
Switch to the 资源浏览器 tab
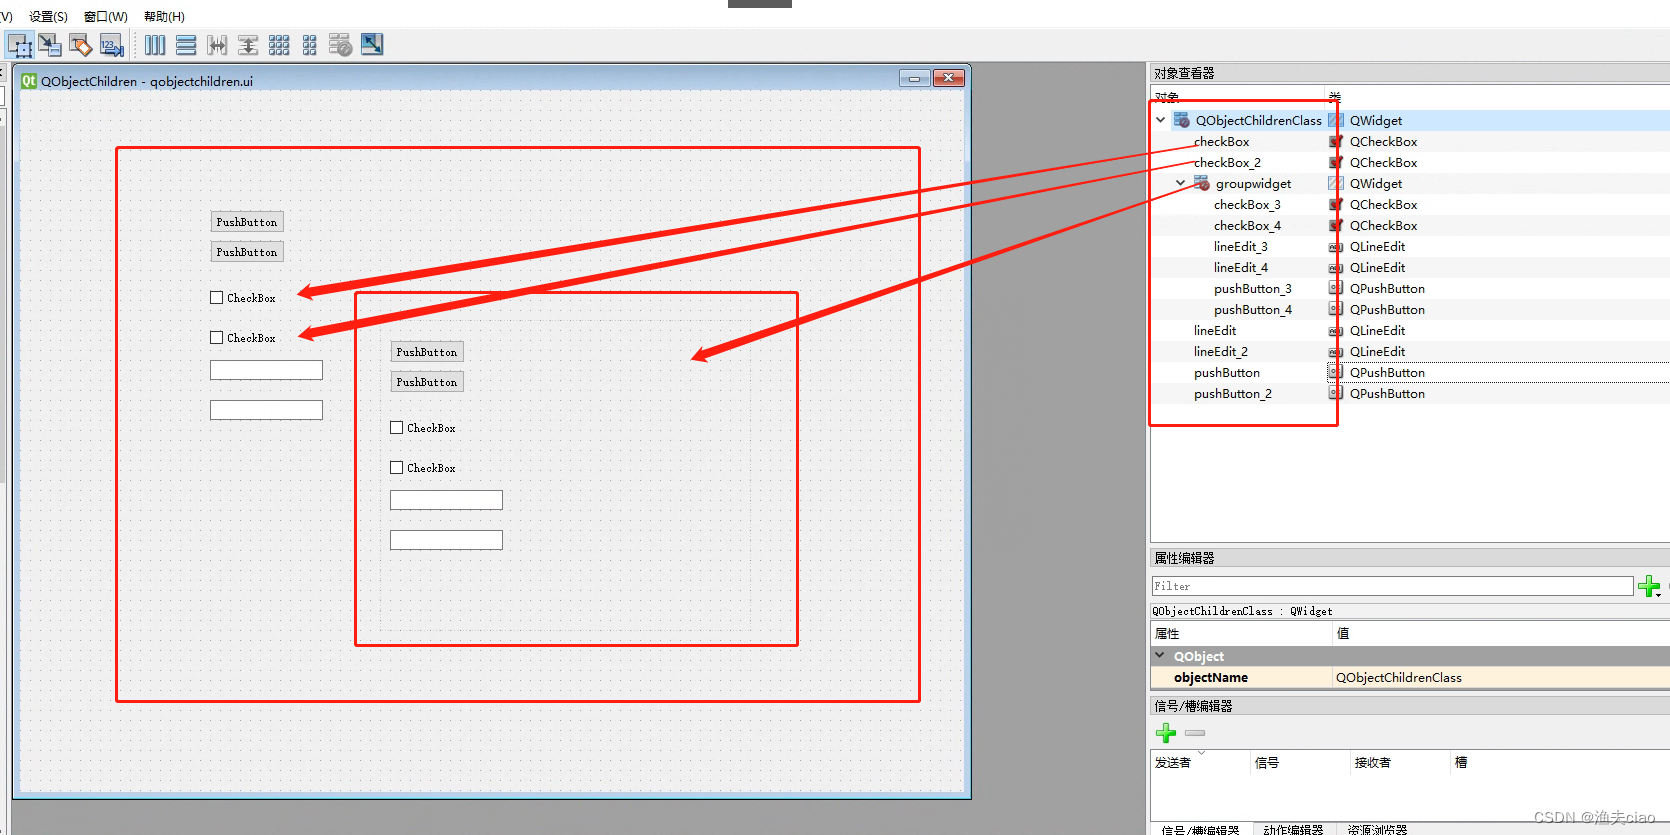click(1377, 829)
